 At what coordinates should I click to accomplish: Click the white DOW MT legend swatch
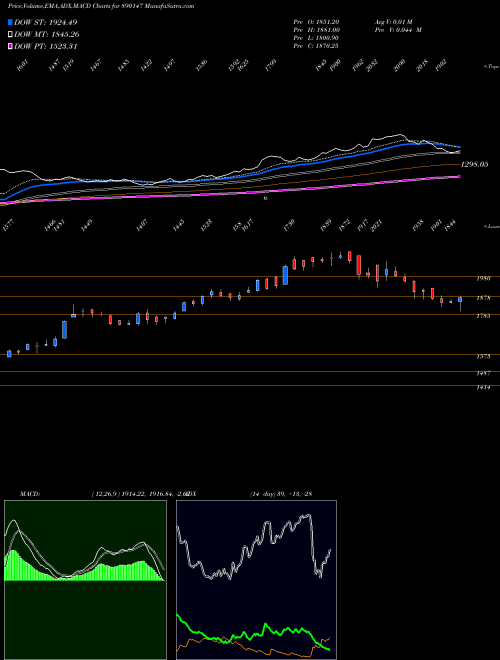[10, 35]
